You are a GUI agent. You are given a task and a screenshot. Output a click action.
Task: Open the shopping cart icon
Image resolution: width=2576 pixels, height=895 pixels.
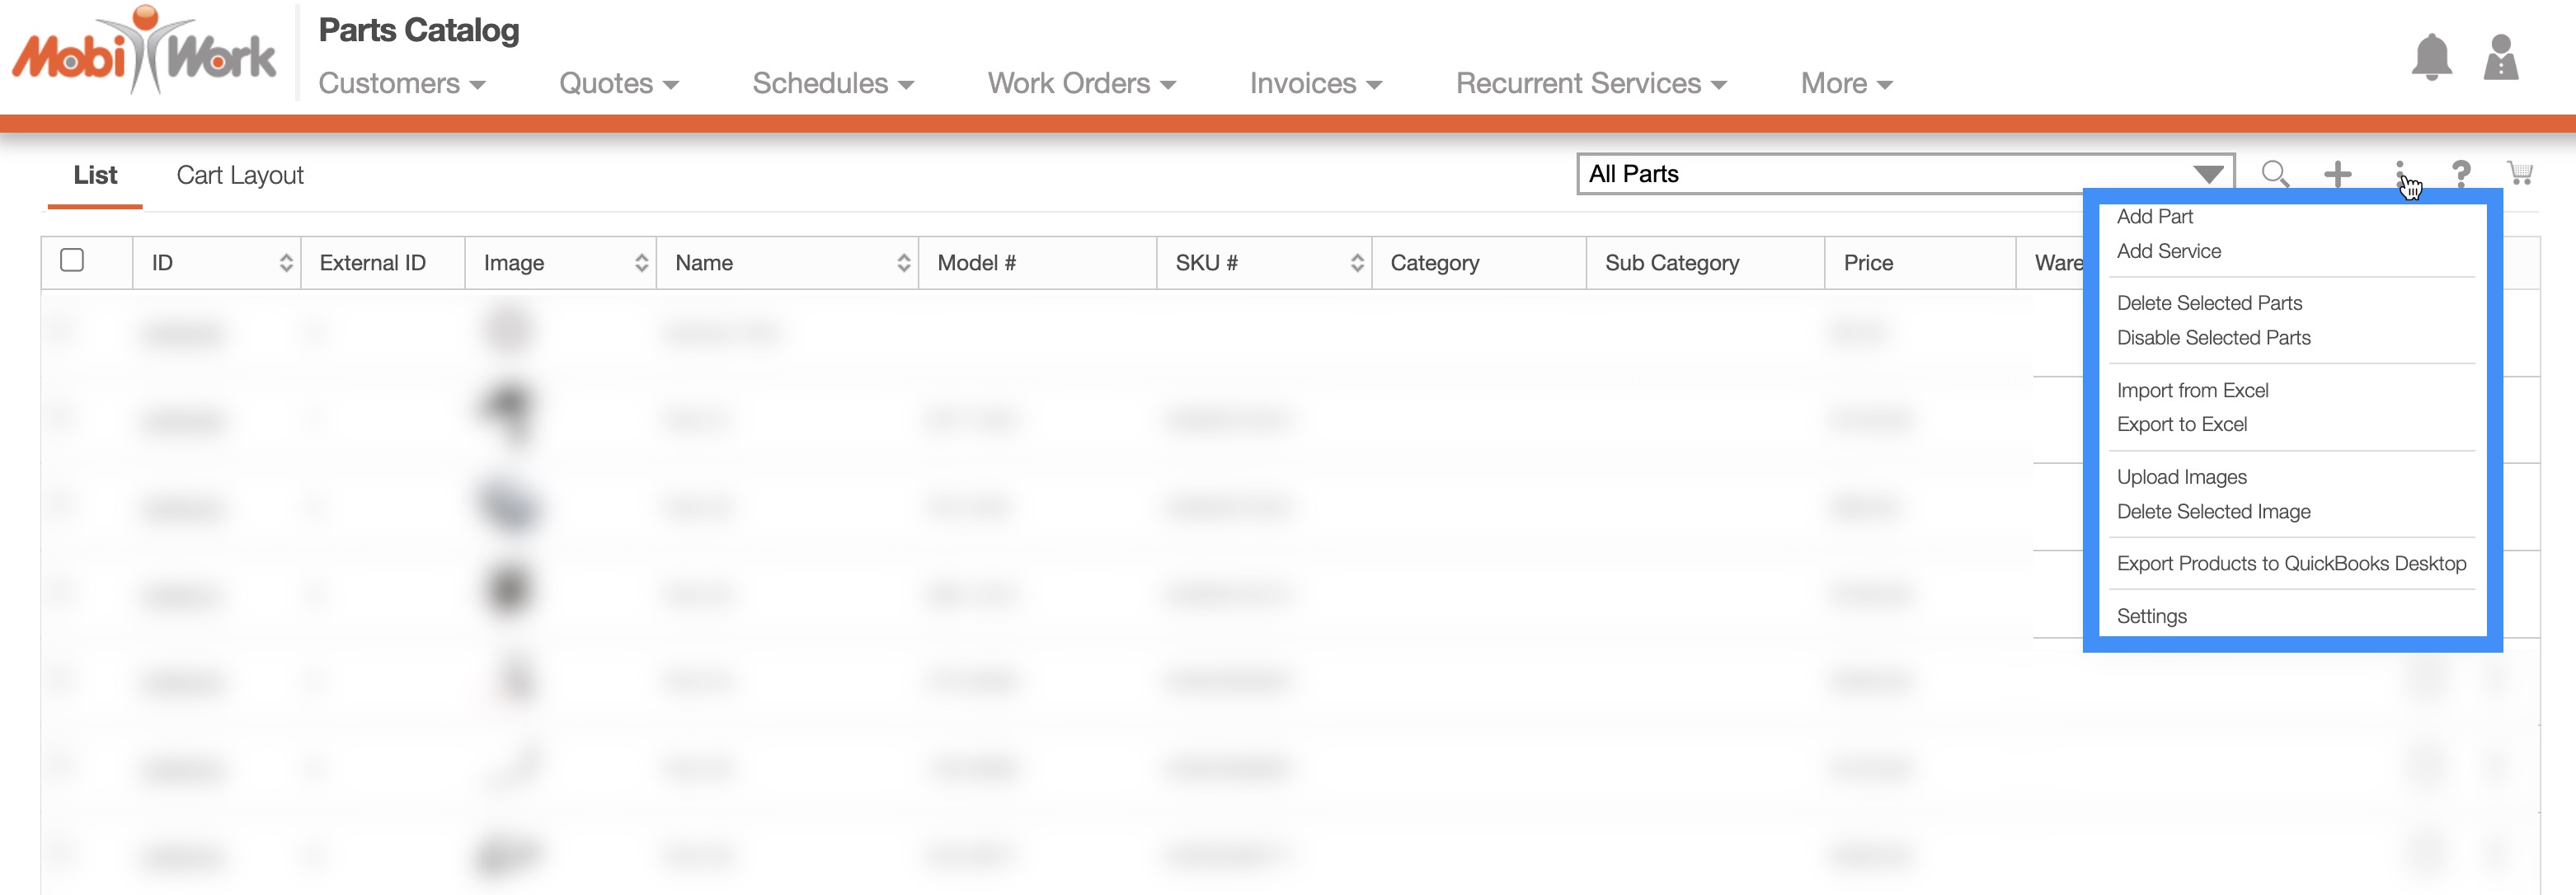click(x=2519, y=174)
